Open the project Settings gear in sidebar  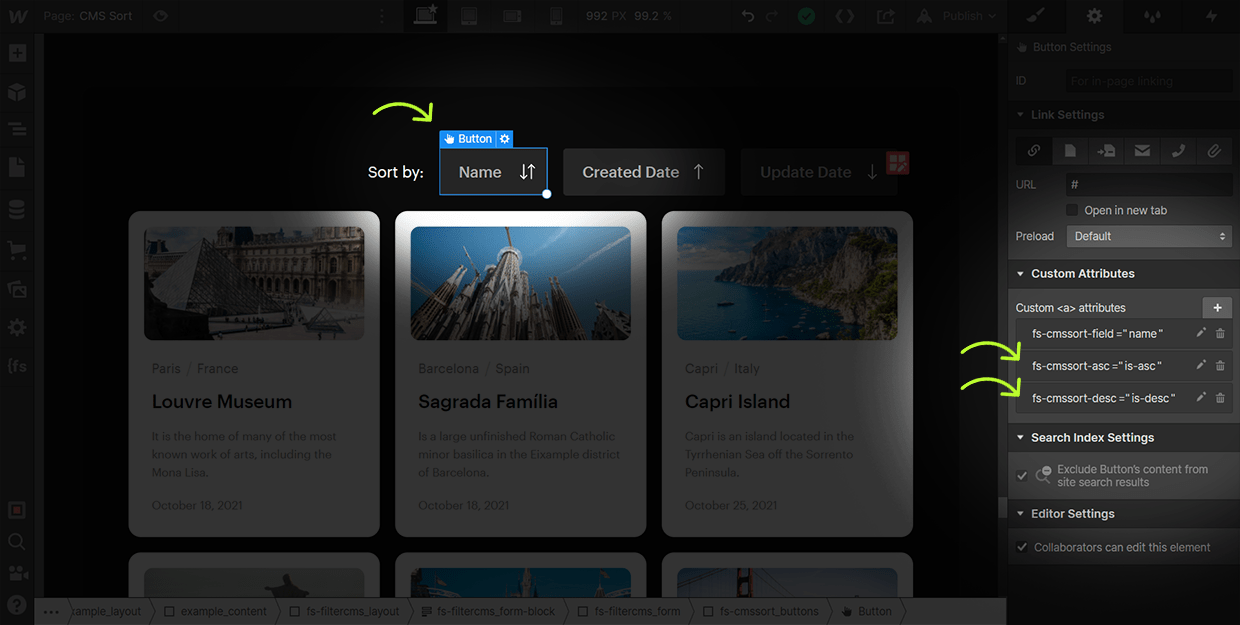17,328
